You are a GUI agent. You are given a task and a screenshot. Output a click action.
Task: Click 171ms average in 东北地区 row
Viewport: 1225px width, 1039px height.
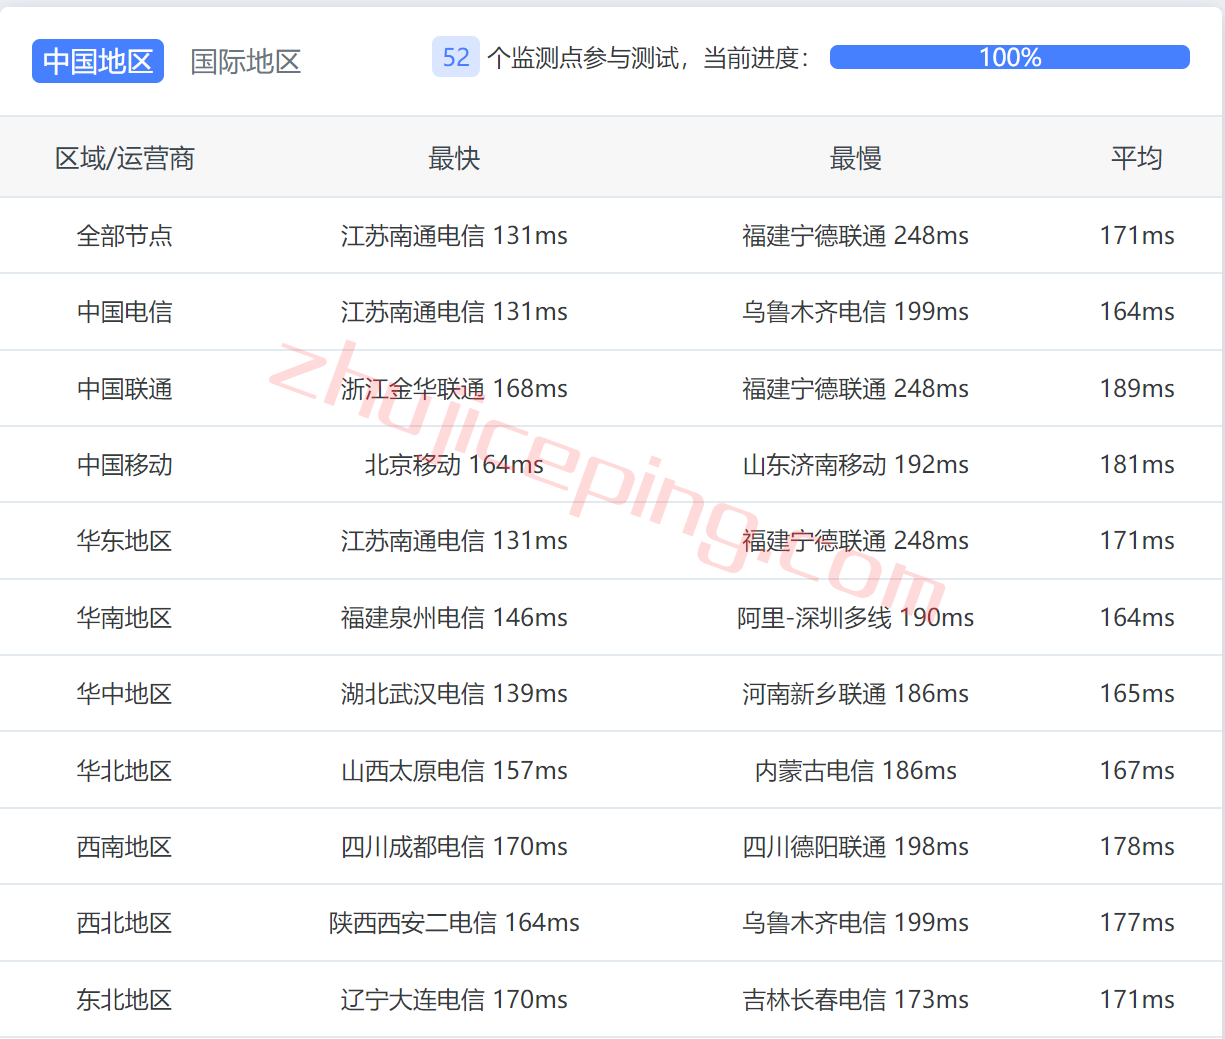click(1137, 999)
